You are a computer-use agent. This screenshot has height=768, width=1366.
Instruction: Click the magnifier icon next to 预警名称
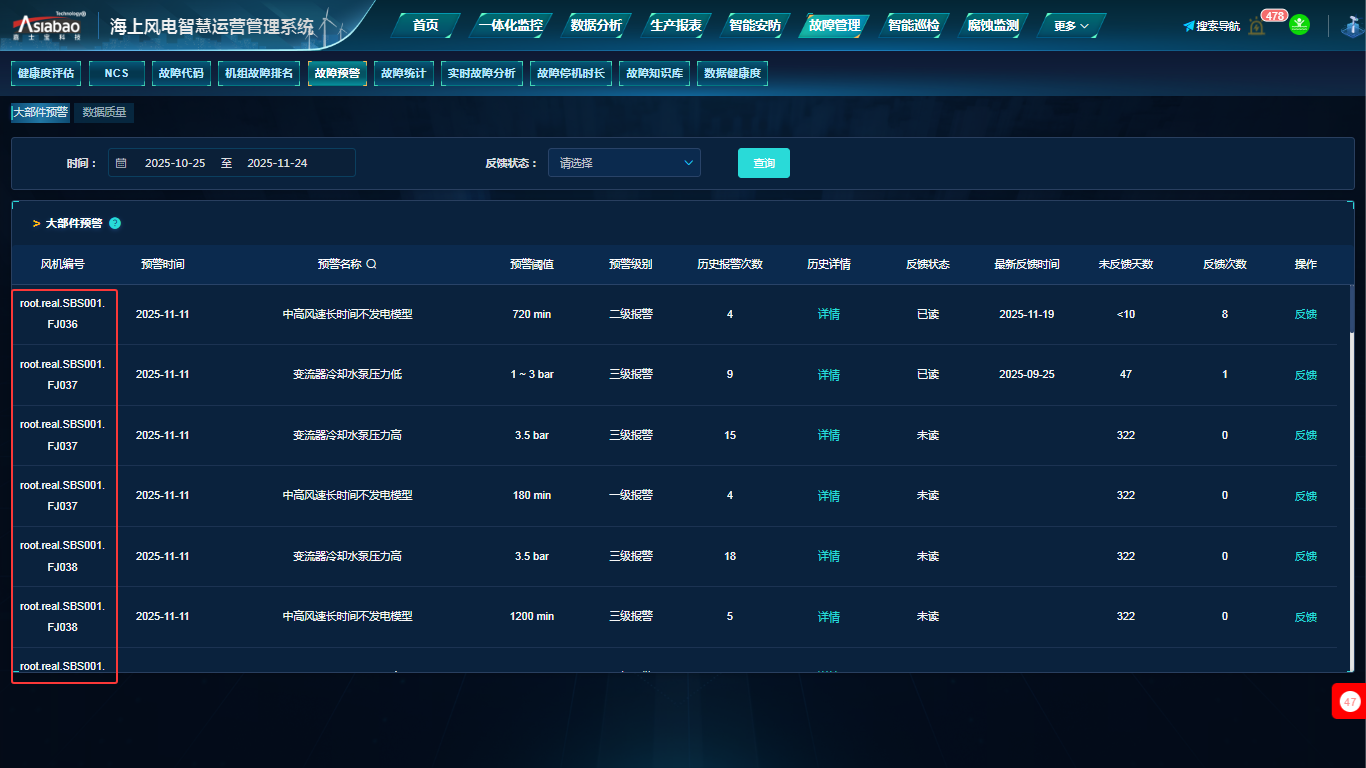pyautogui.click(x=371, y=264)
